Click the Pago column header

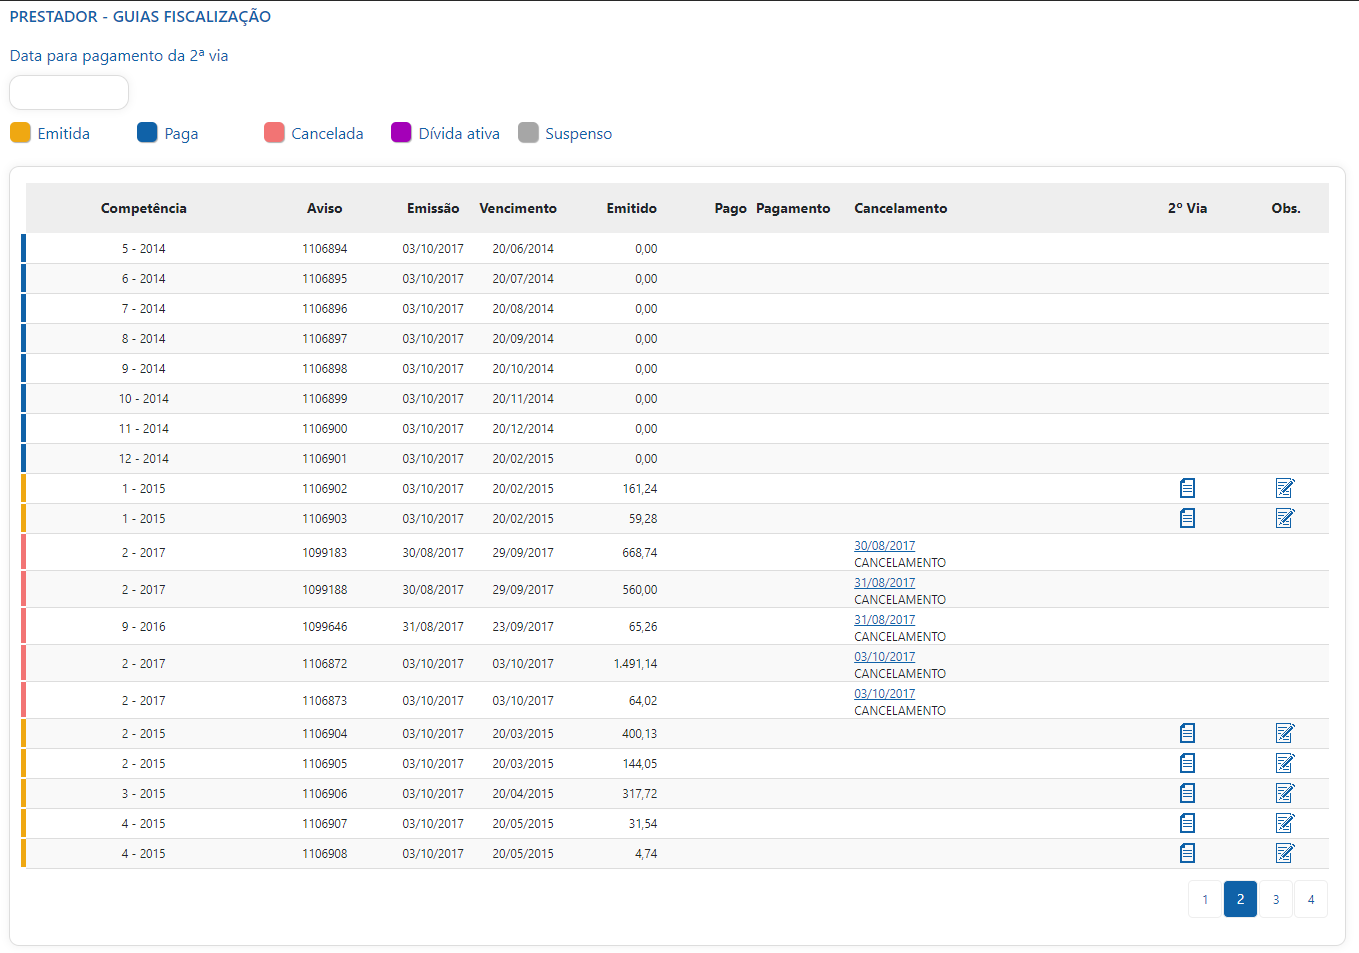(731, 208)
